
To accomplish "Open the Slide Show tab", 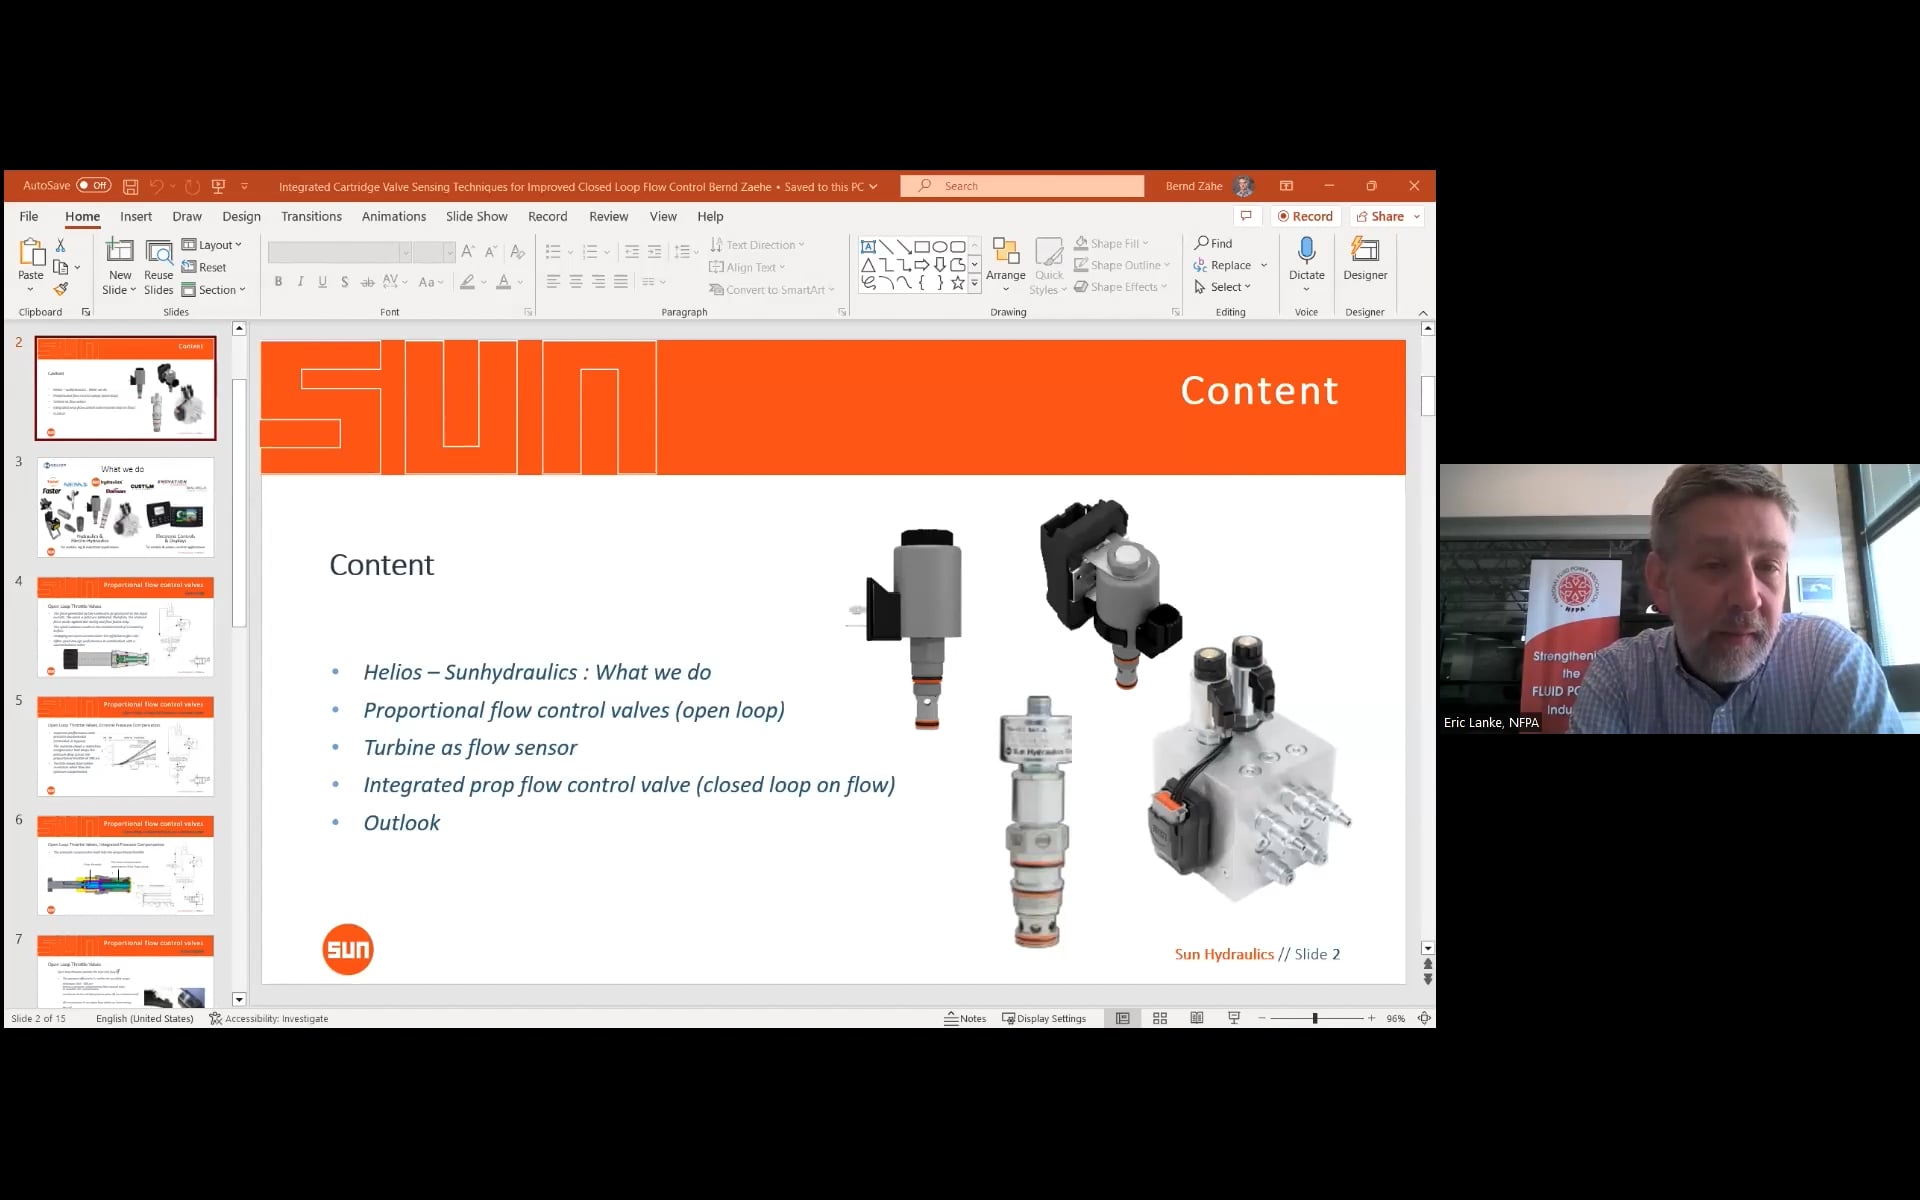I will pyautogui.click(x=477, y=216).
